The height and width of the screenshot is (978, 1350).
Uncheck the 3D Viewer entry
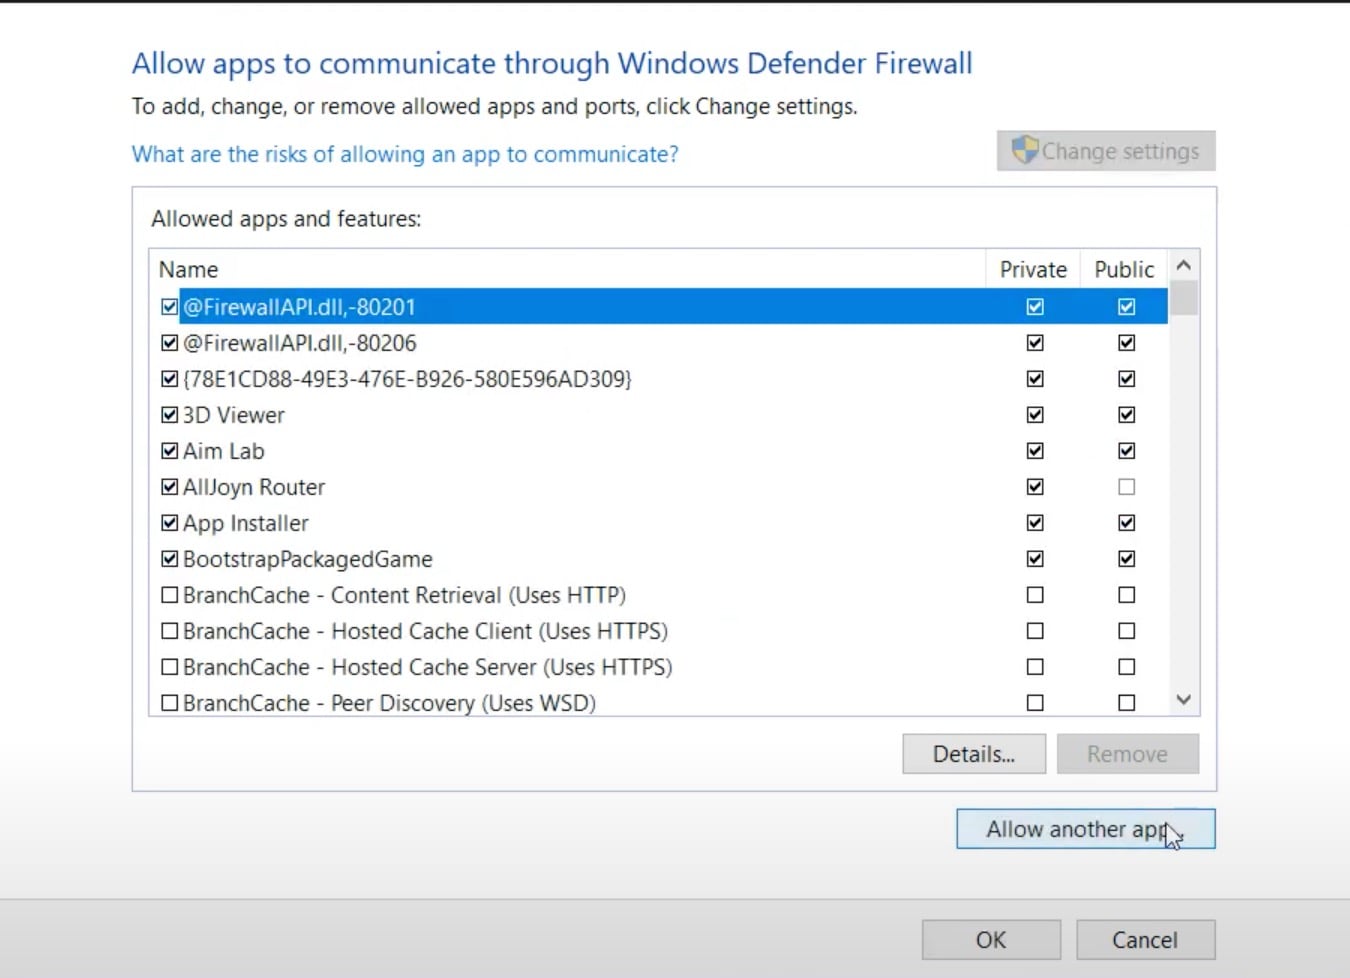click(x=168, y=414)
